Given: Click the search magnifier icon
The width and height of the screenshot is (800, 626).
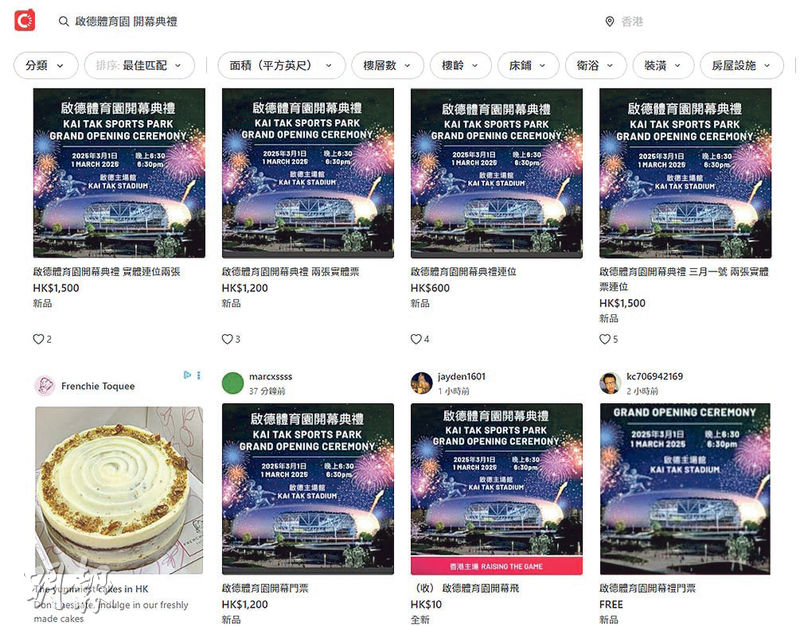Looking at the screenshot, I should 64,21.
